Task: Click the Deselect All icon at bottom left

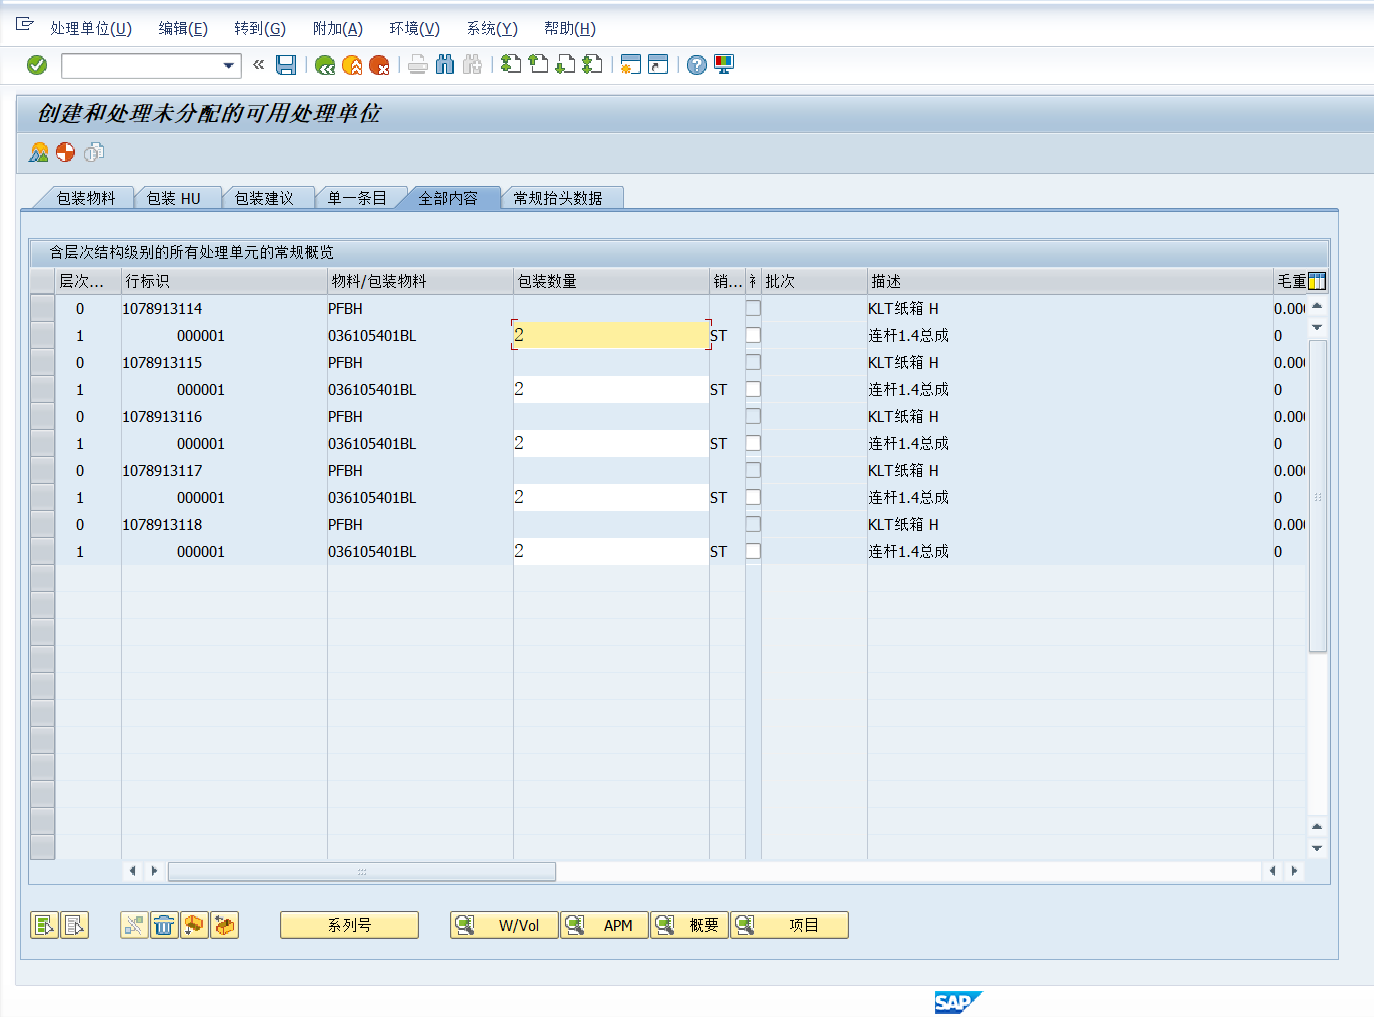Action: tap(74, 925)
